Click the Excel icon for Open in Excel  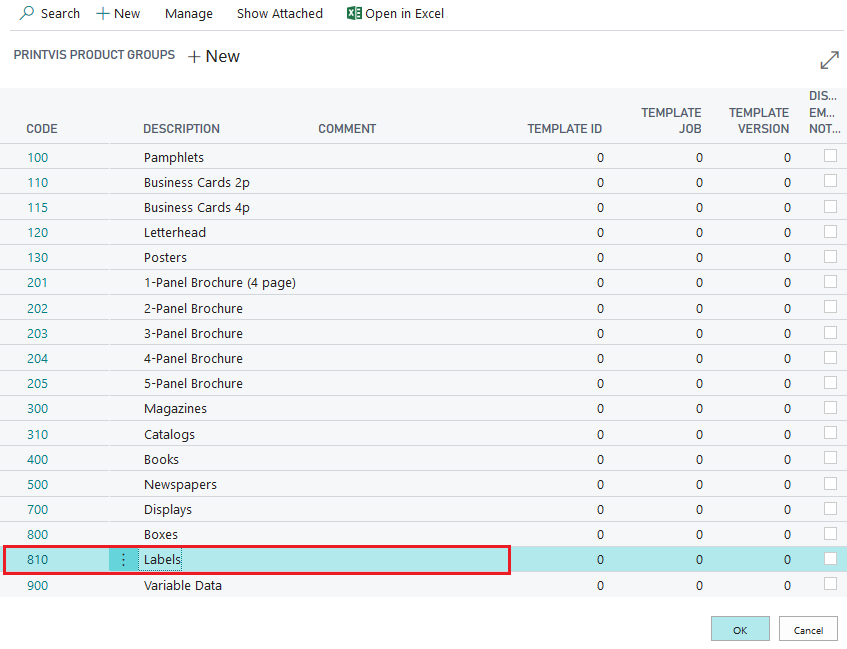[x=354, y=14]
